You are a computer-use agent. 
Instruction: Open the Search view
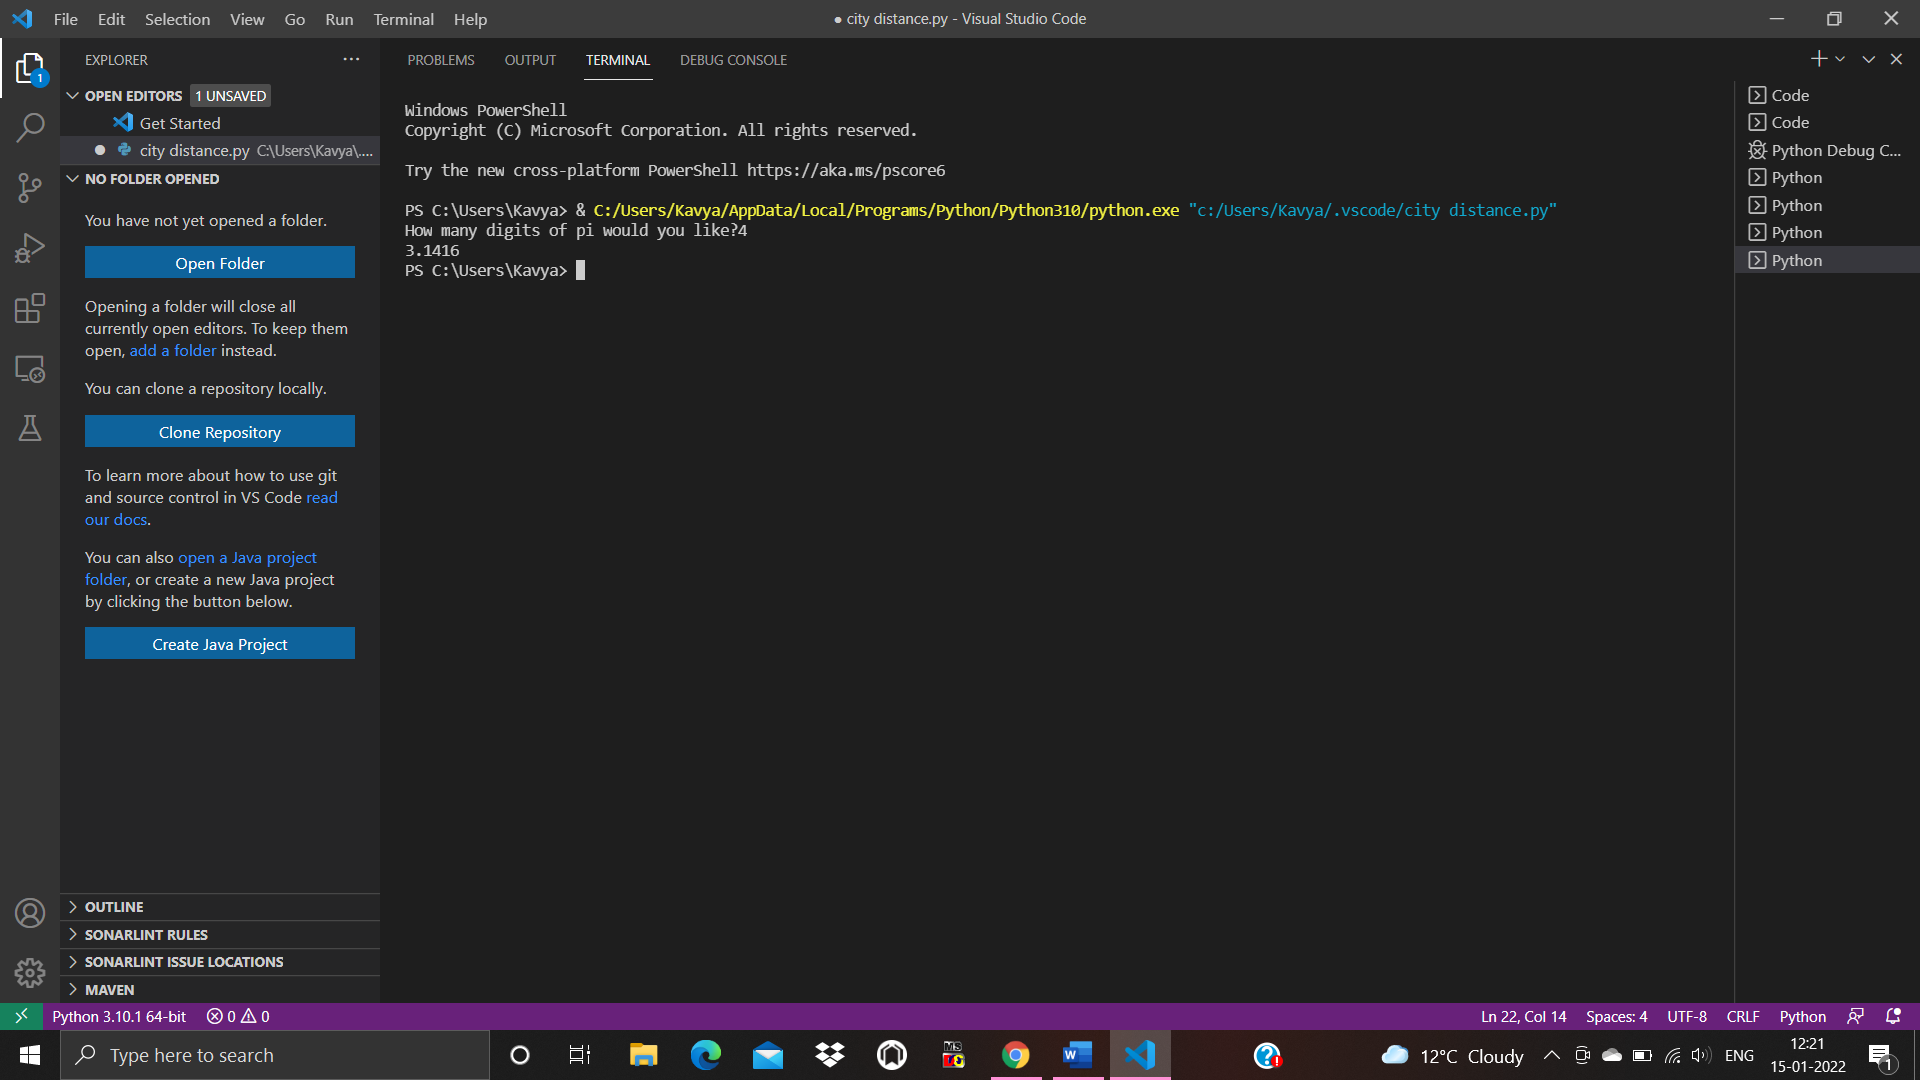(x=30, y=128)
